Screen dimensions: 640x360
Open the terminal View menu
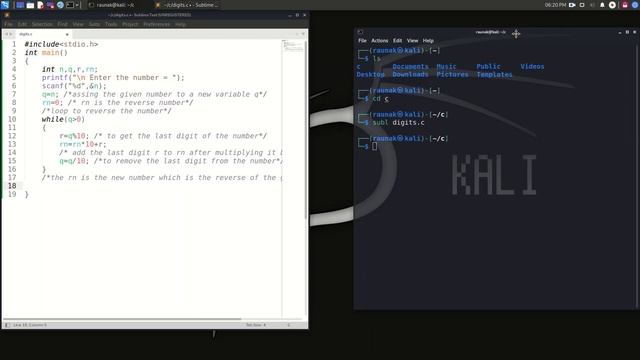coord(412,41)
